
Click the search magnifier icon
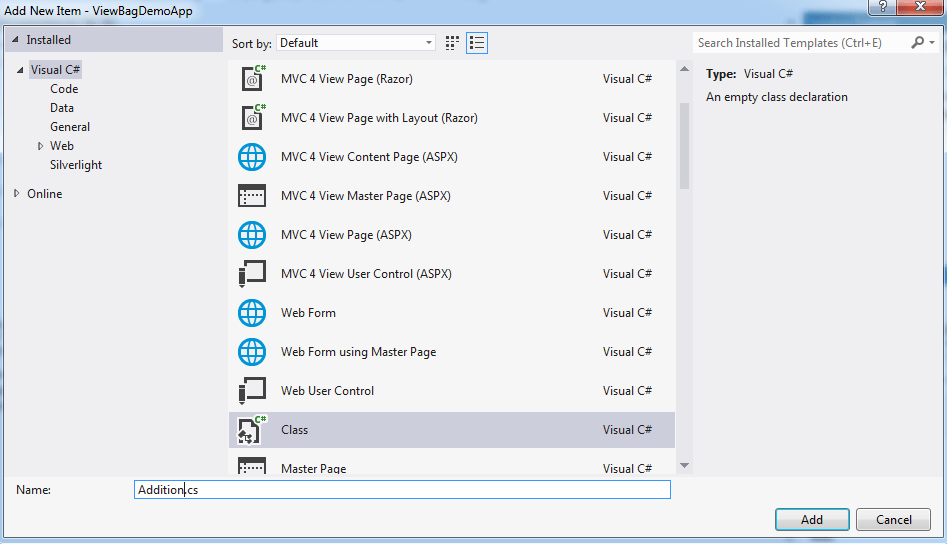click(917, 42)
